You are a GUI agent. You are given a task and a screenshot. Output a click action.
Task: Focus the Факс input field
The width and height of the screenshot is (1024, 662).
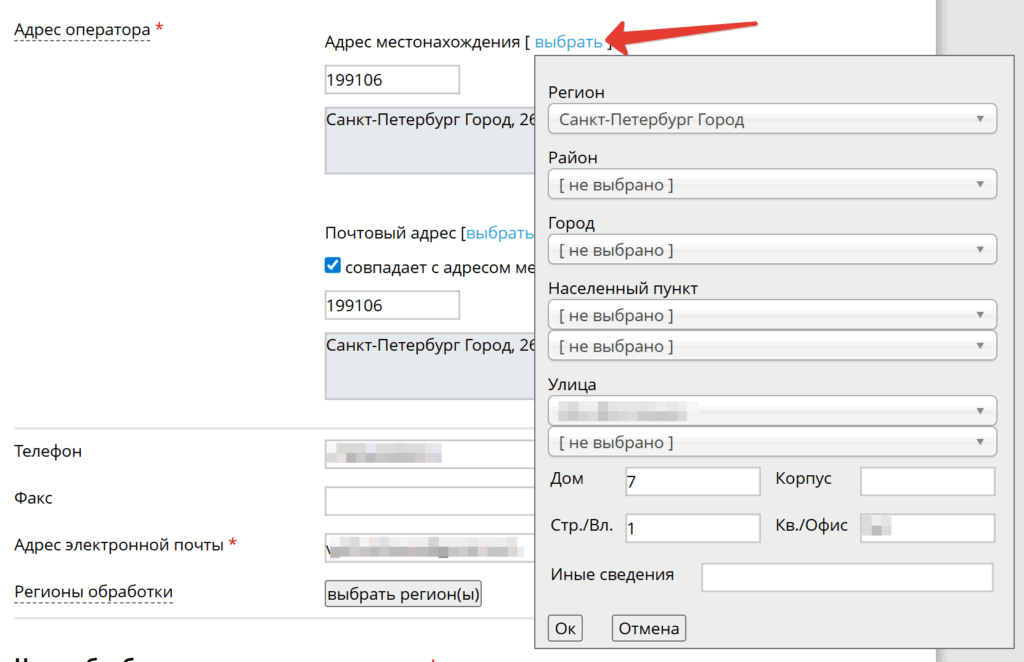(x=430, y=500)
